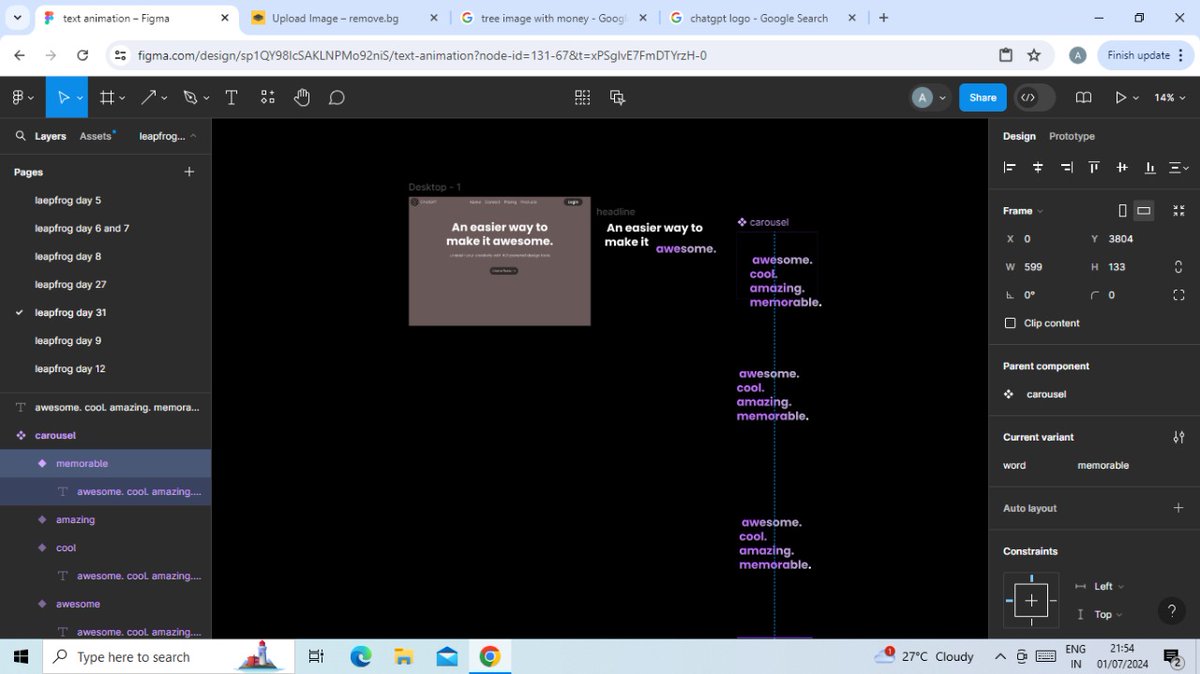Click the create component set icon
This screenshot has height=674, width=1200.
[582, 97]
